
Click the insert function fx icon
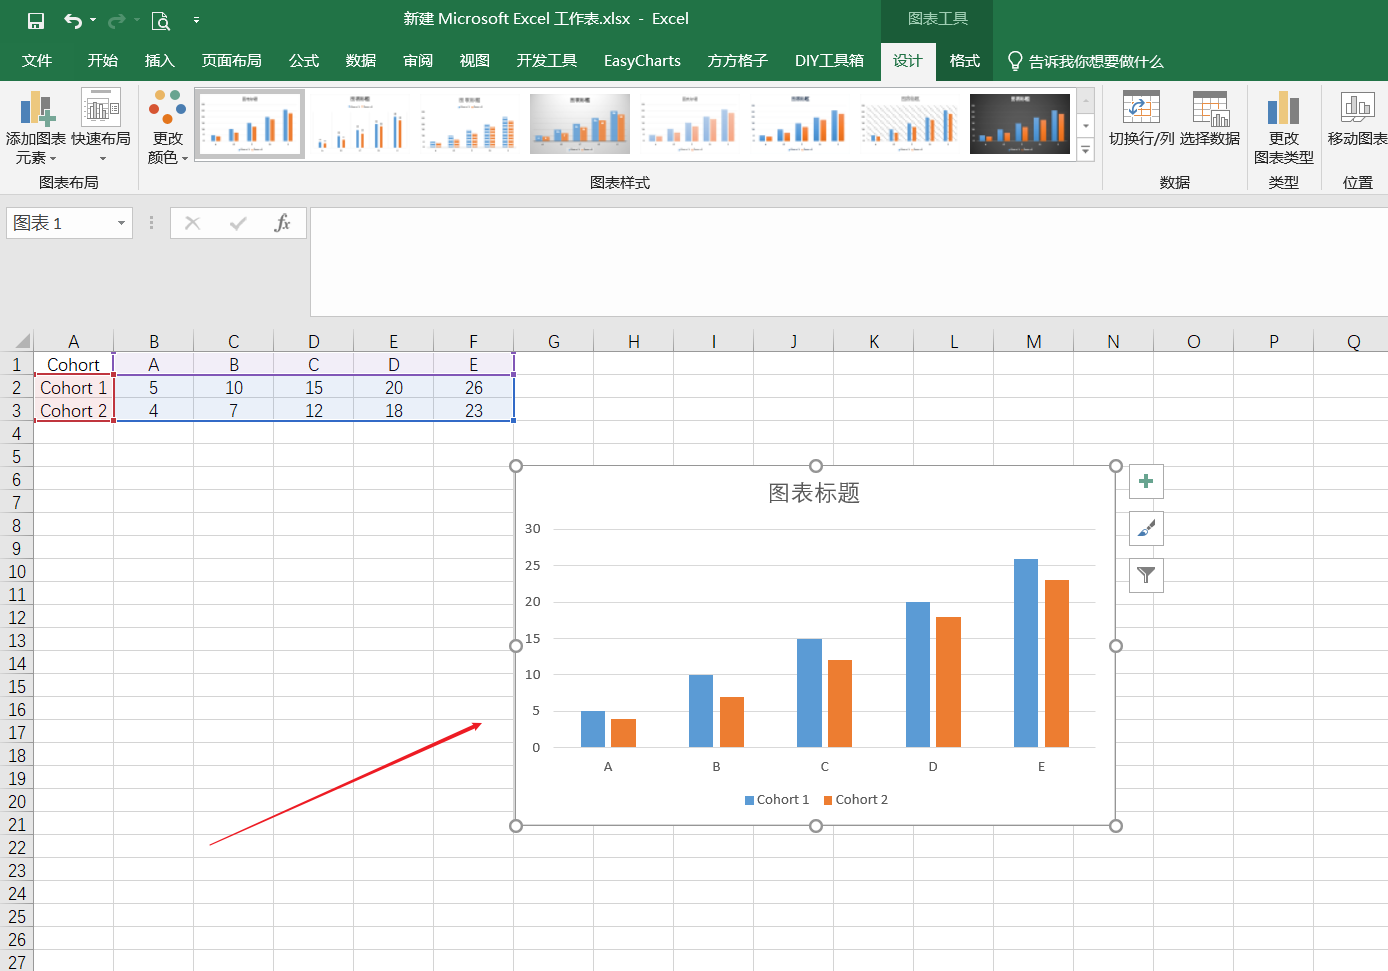(x=282, y=223)
